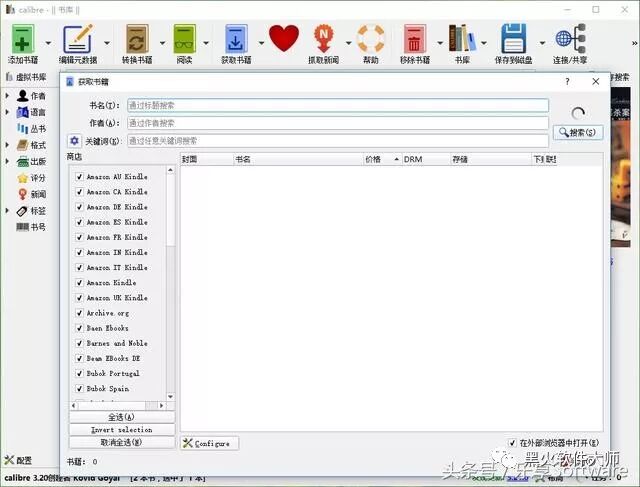
Task: Click the Get books (获取书籍) toolbar icon
Action: pos(236,38)
